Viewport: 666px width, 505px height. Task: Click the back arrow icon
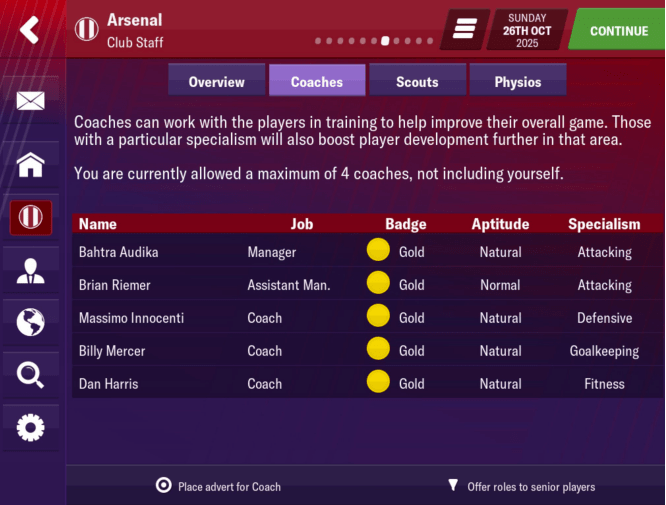pos(30,30)
